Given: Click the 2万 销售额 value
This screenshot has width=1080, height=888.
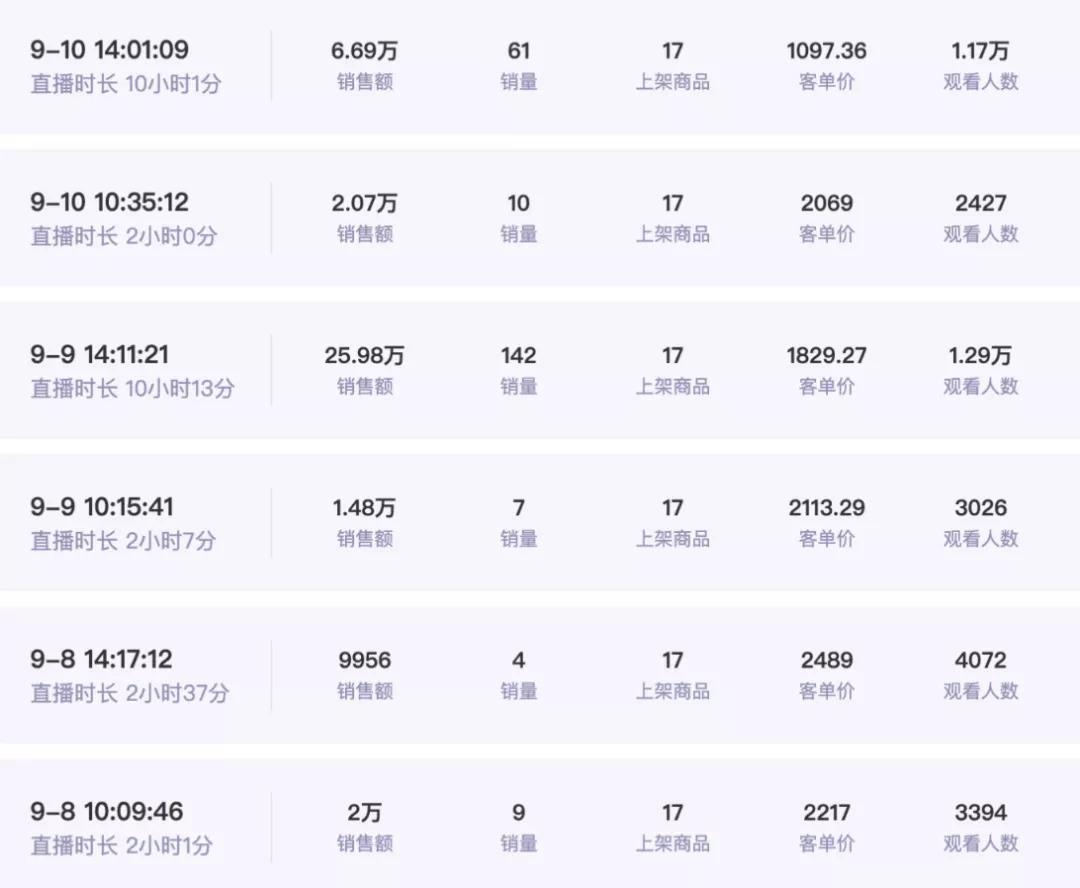Looking at the screenshot, I should 364,812.
